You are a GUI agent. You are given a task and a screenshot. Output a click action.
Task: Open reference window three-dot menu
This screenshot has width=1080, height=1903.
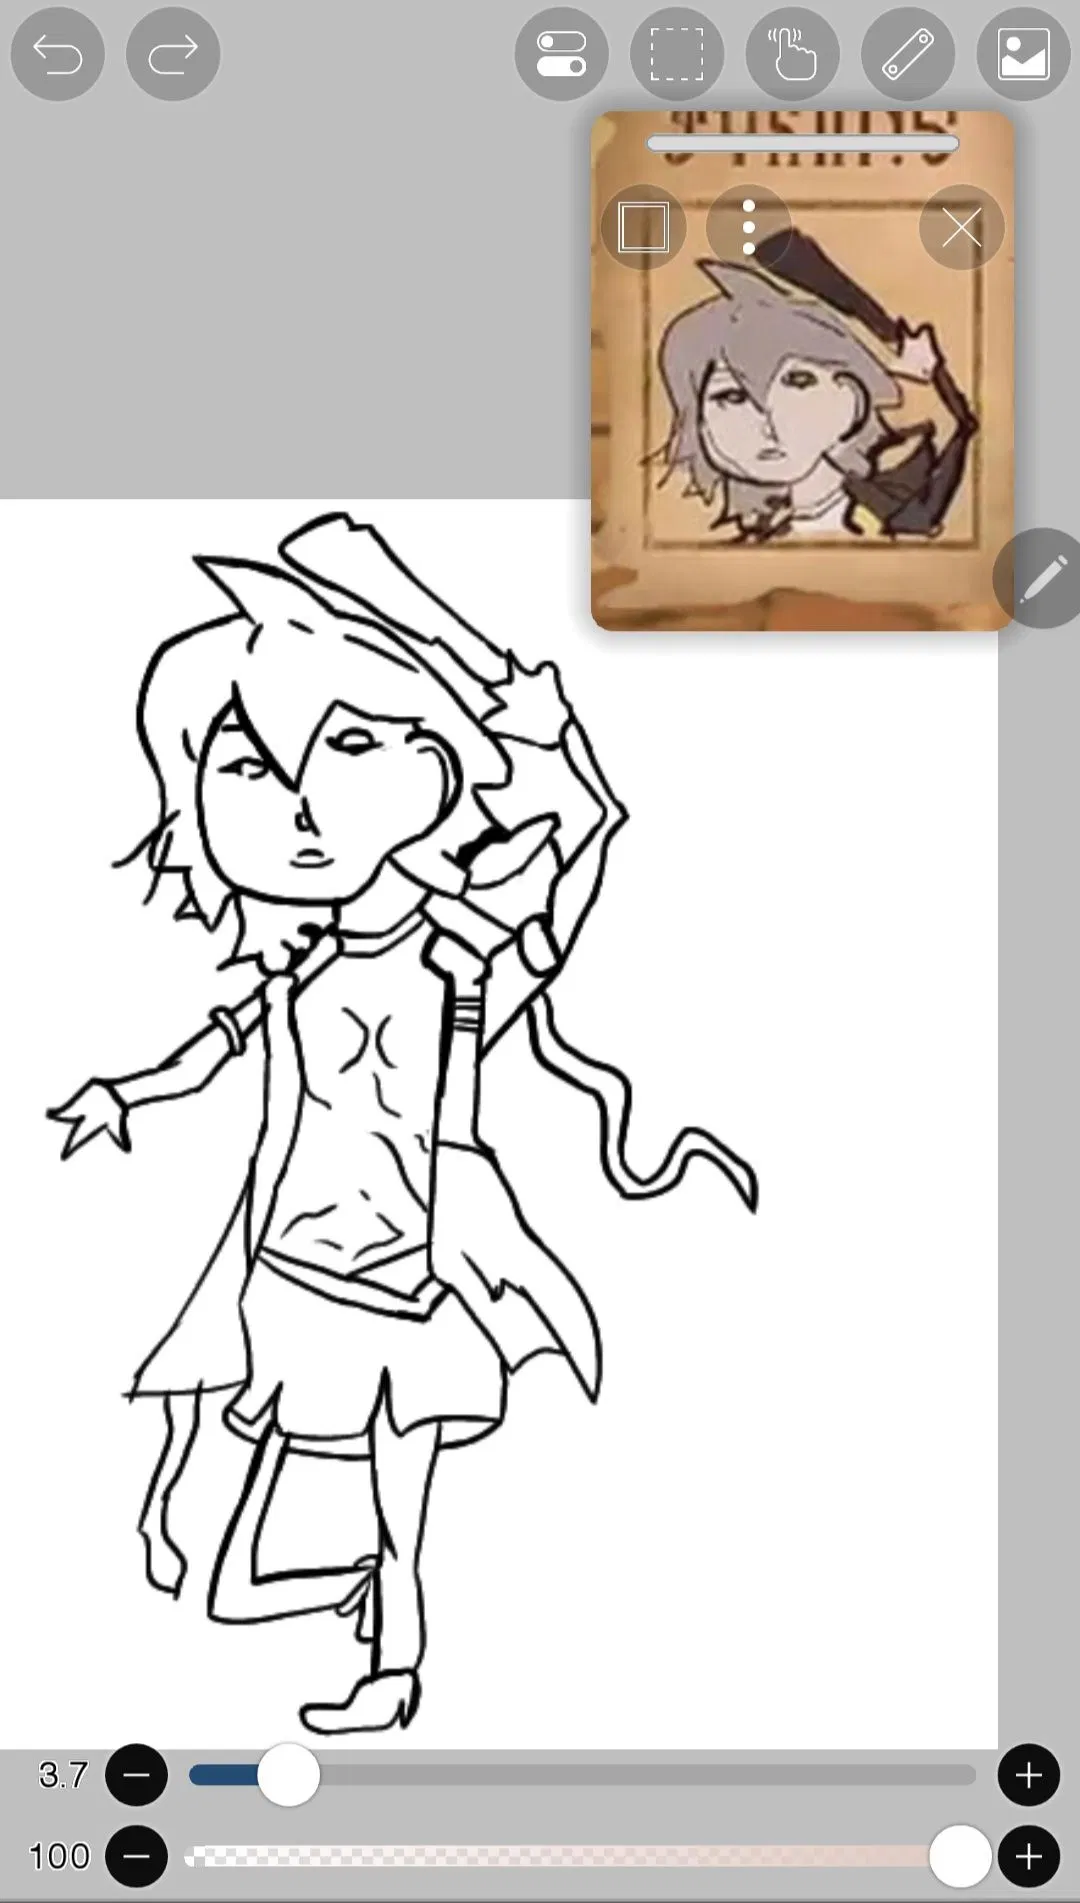(748, 228)
